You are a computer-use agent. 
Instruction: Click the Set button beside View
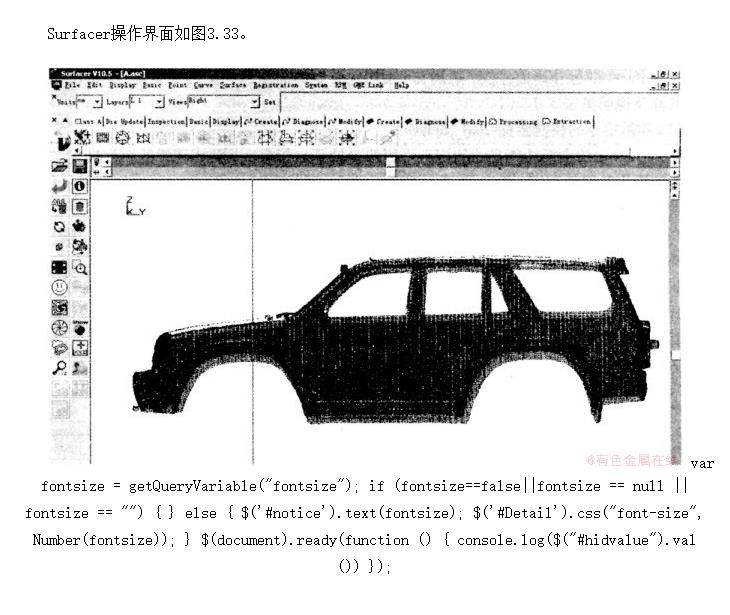tap(270, 102)
